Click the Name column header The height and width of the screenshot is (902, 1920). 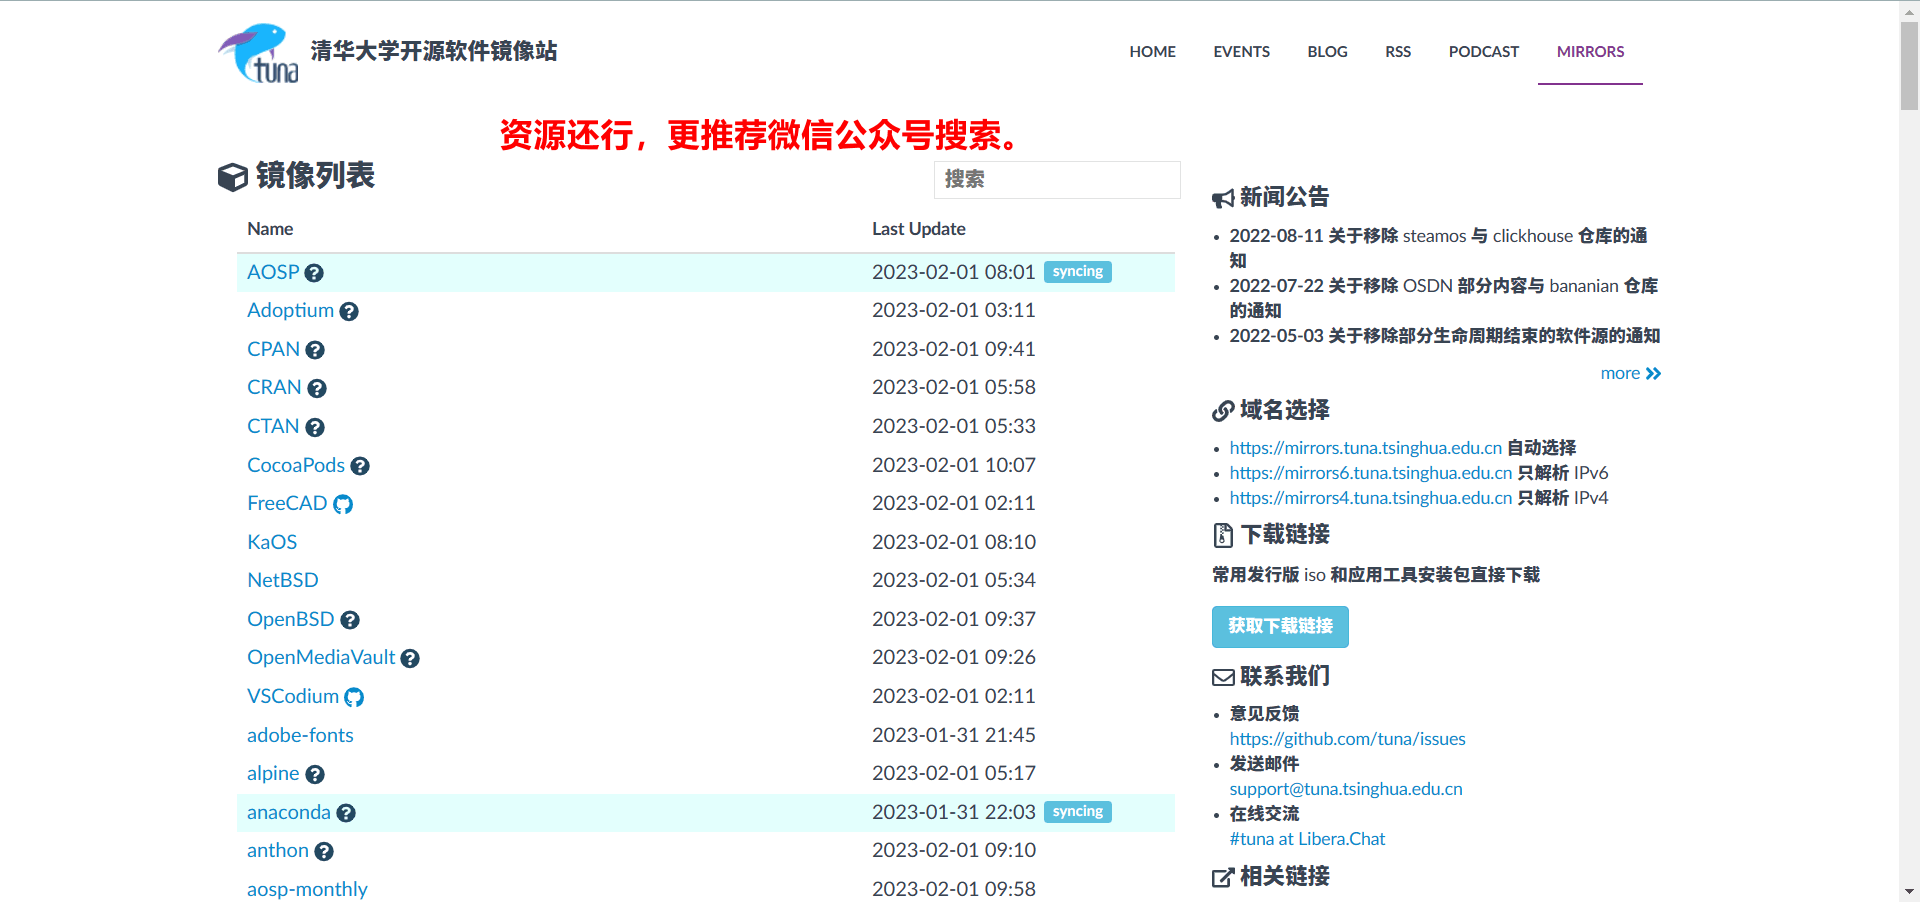pos(270,229)
